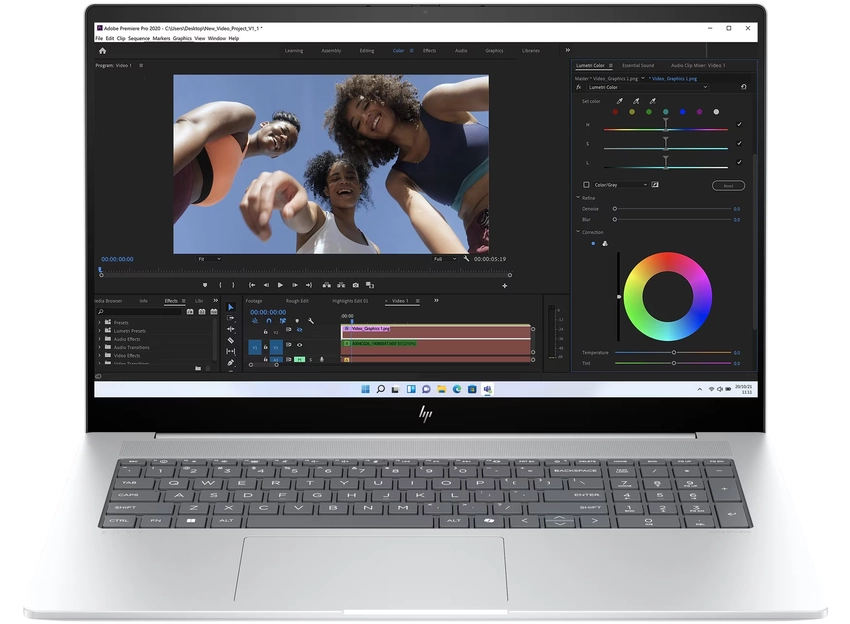Click the snapping magnet icon

pos(268,321)
